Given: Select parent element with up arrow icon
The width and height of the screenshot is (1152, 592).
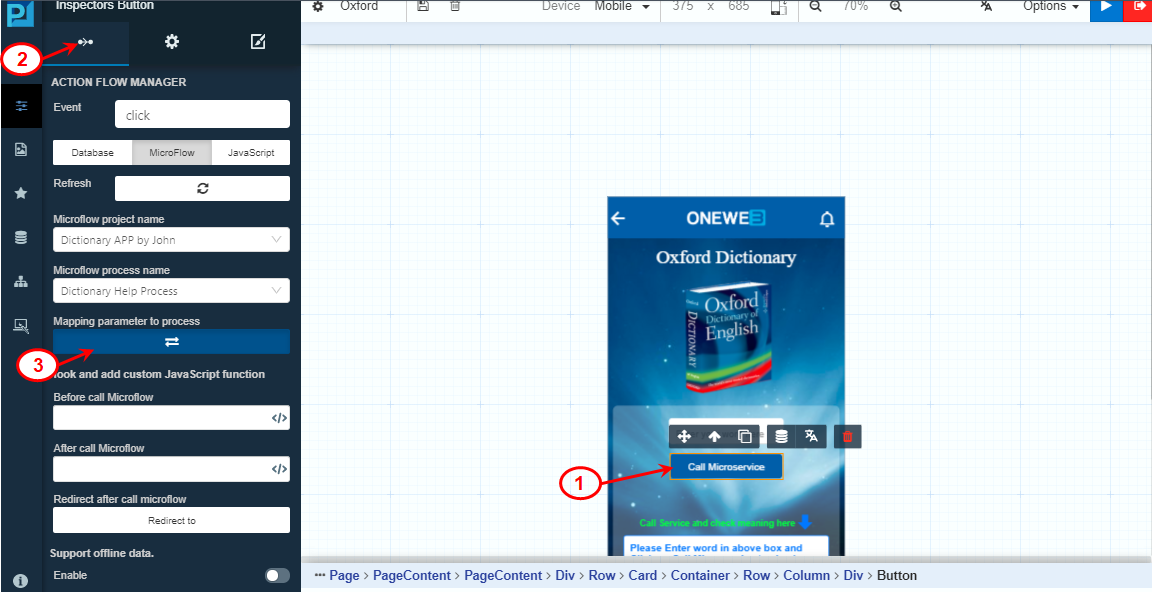Looking at the screenshot, I should [x=714, y=436].
